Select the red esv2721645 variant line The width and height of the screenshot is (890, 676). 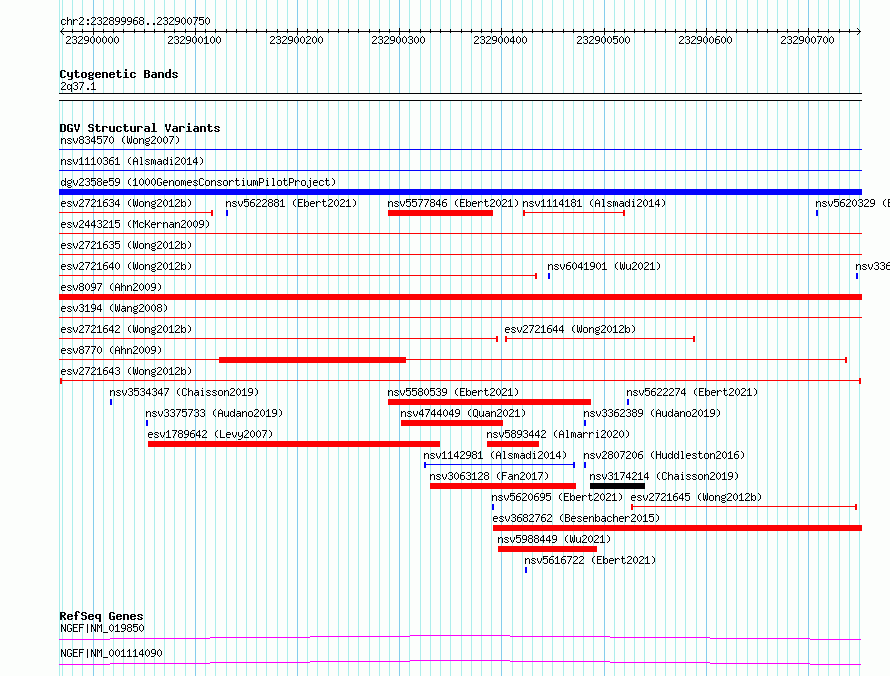[x=744, y=507]
